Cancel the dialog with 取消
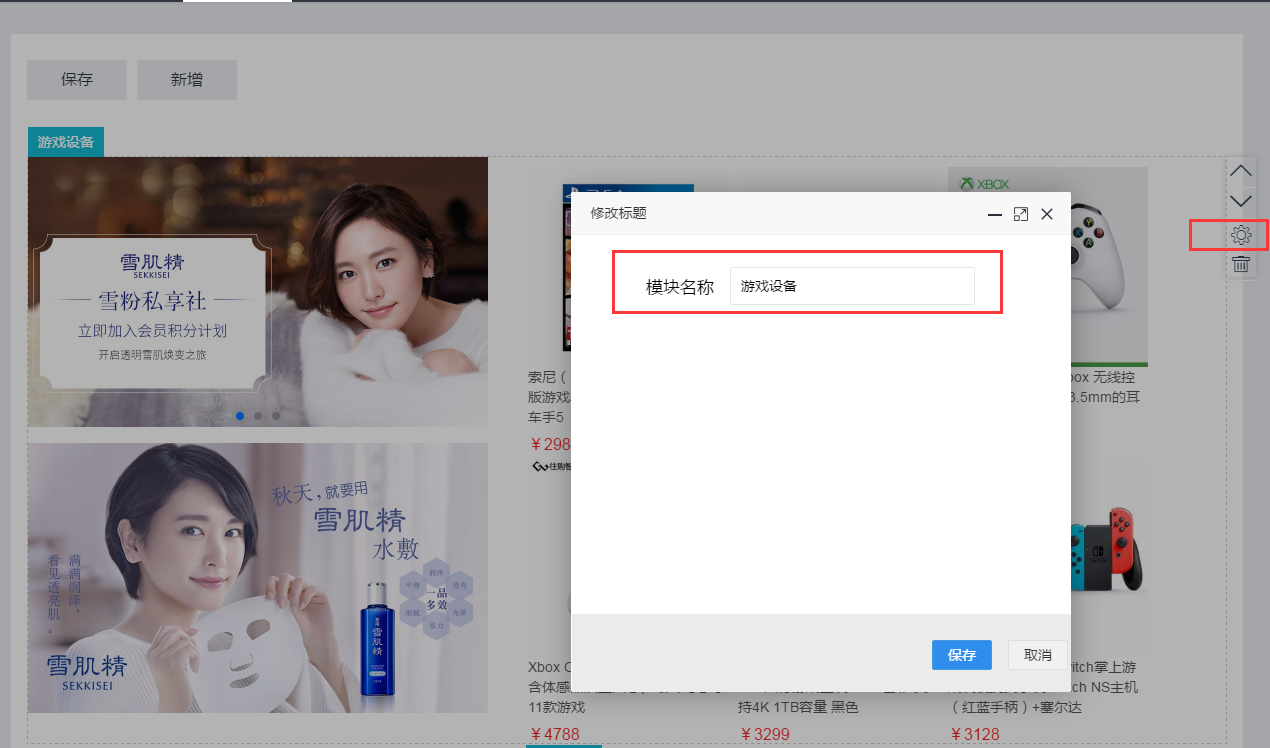Image resolution: width=1270 pixels, height=748 pixels. coord(1038,655)
